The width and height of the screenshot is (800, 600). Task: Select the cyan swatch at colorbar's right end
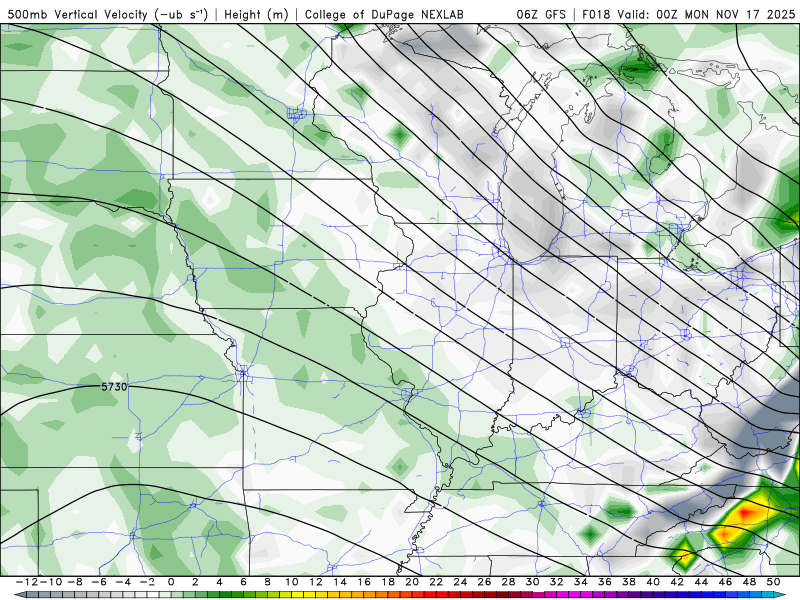779,595
